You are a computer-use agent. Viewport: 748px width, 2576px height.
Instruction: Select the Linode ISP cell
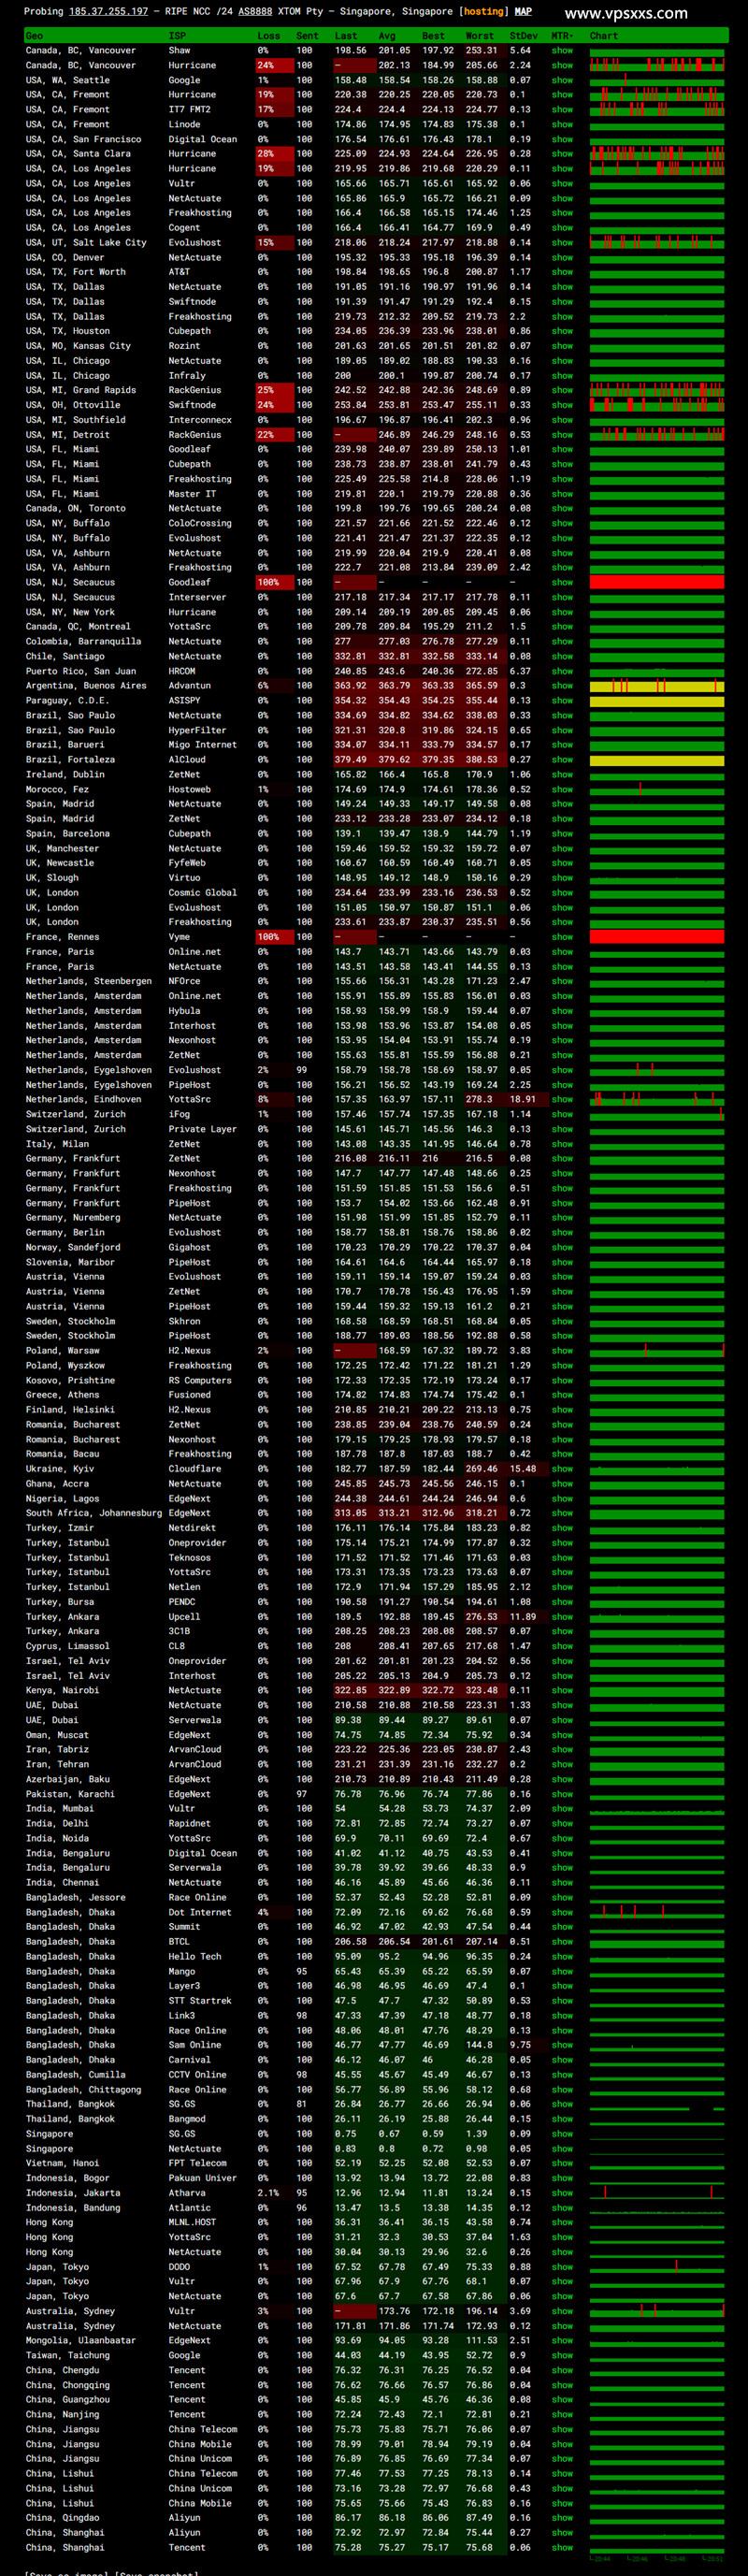[184, 125]
